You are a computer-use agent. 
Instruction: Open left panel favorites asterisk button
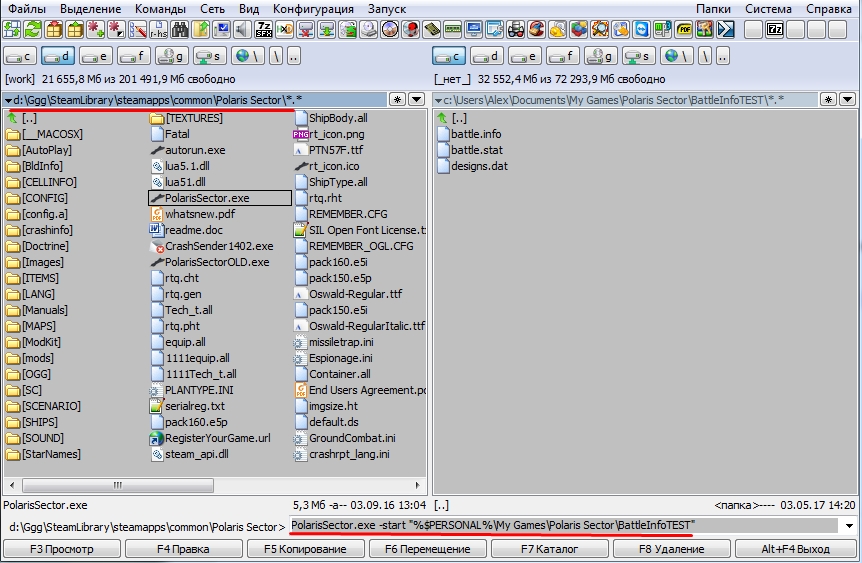(397, 100)
